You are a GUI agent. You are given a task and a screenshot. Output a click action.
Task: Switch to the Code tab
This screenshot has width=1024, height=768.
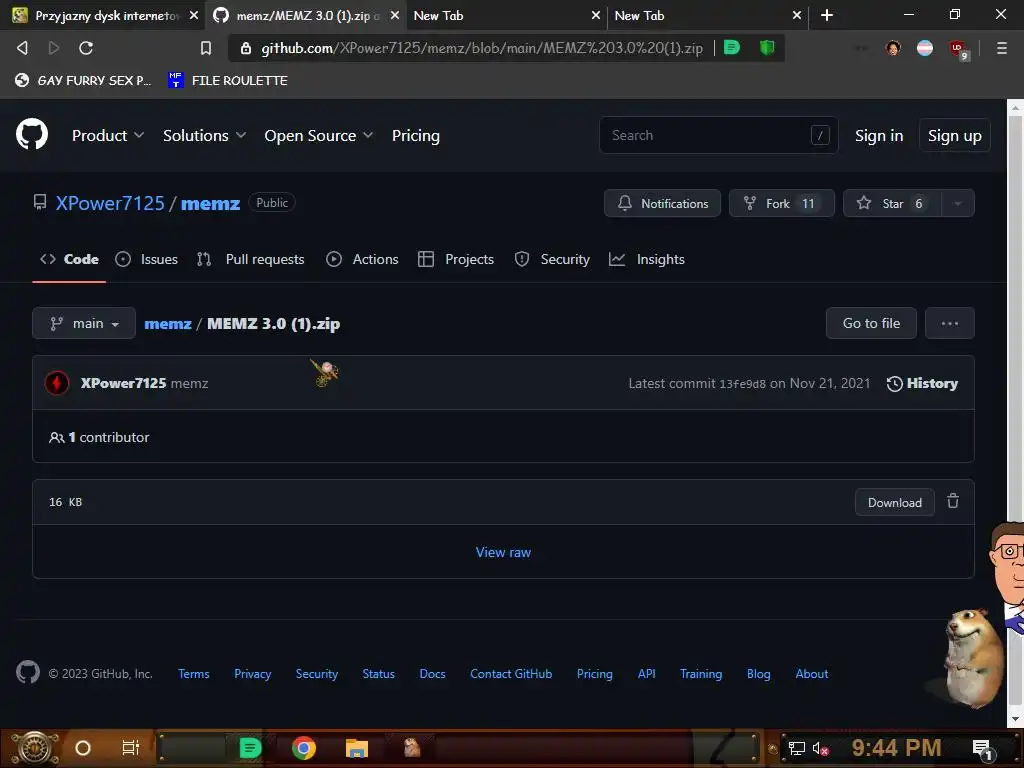pyautogui.click(x=69, y=259)
